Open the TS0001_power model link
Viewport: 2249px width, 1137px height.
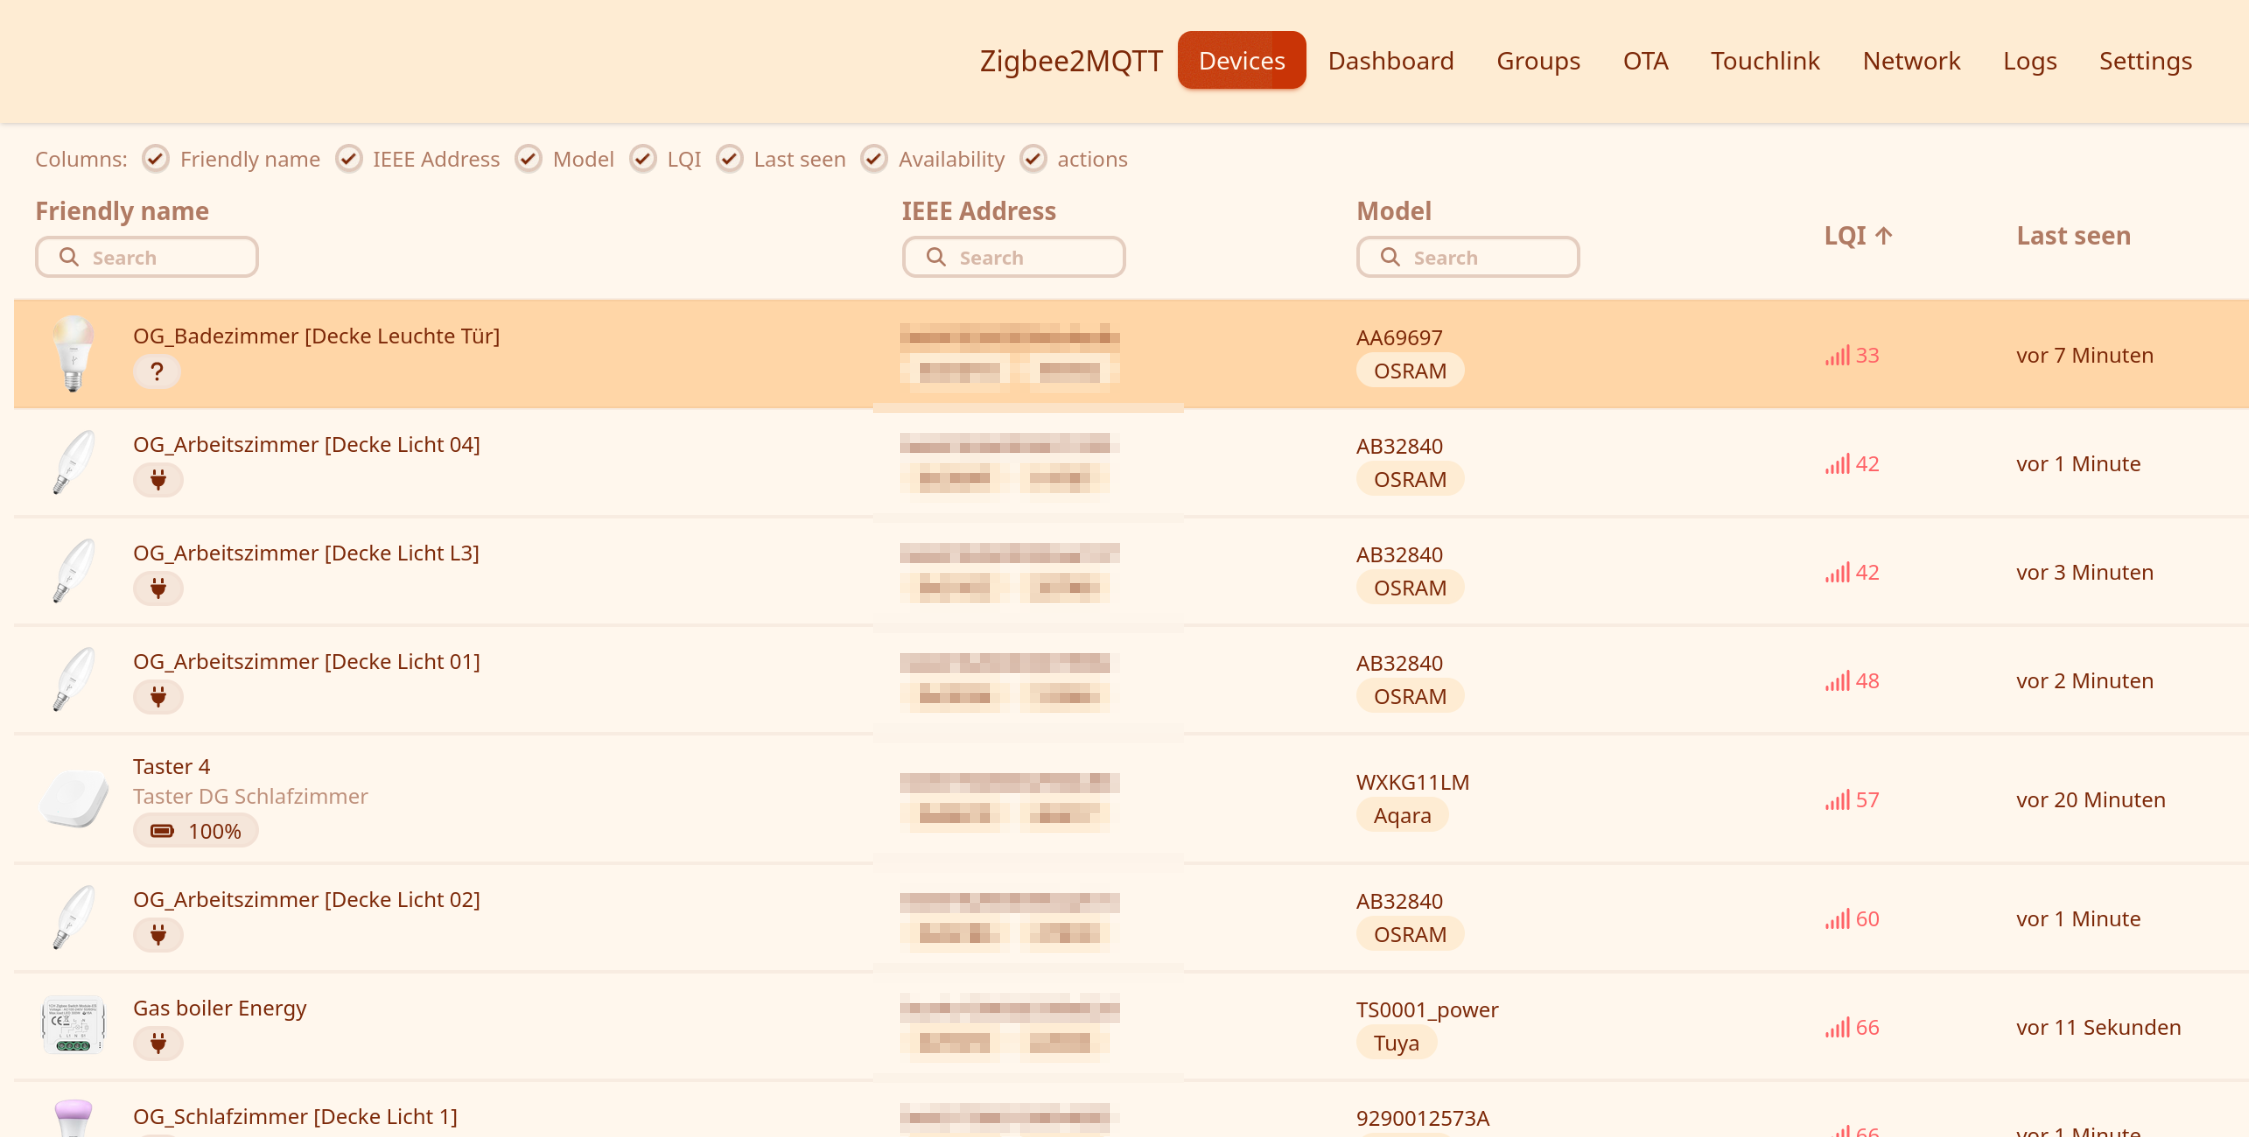(x=1426, y=1010)
